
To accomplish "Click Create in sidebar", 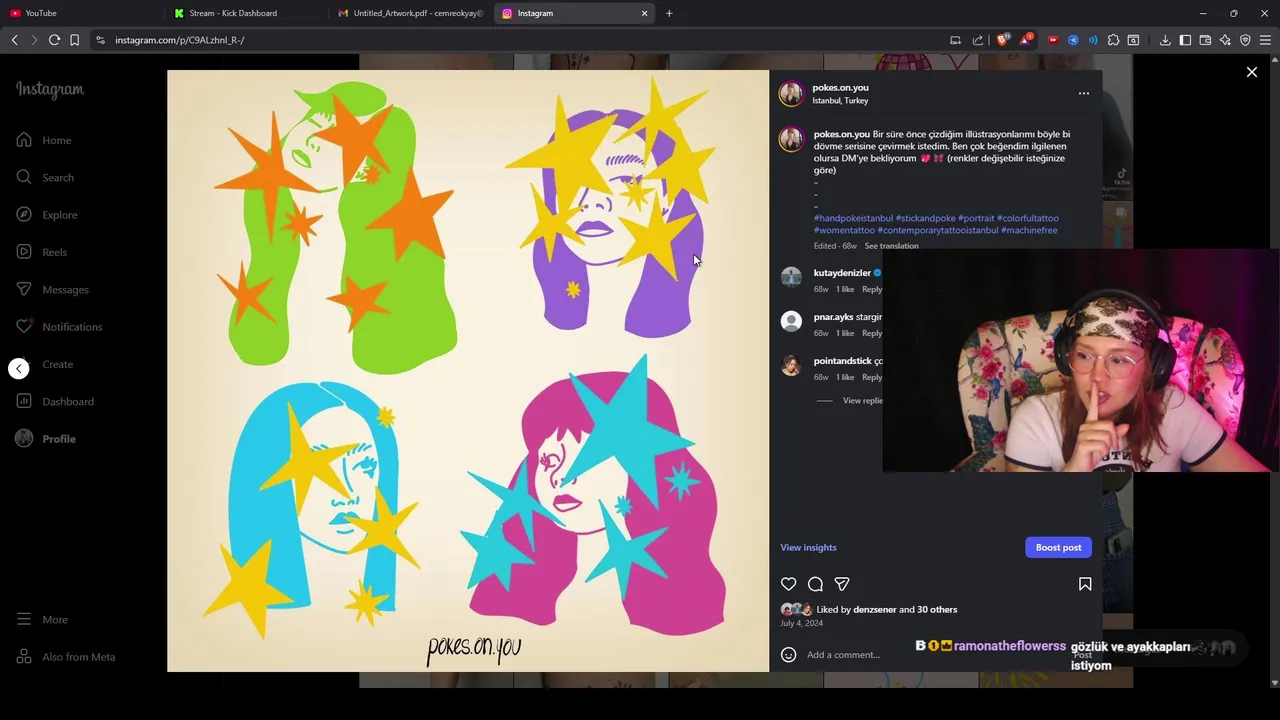I will (45, 364).
